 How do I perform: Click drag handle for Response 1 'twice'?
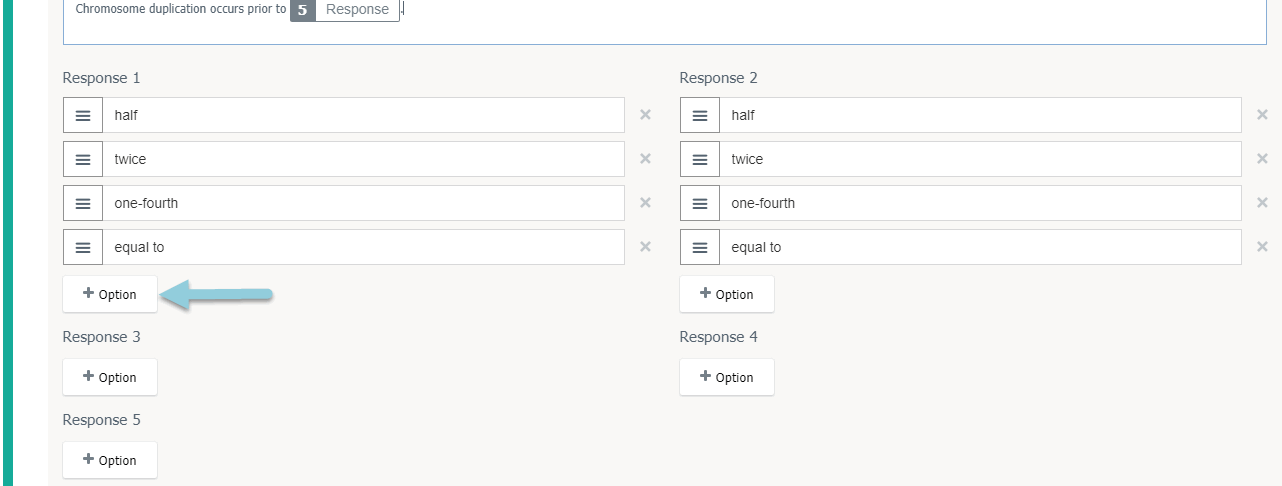[x=83, y=159]
